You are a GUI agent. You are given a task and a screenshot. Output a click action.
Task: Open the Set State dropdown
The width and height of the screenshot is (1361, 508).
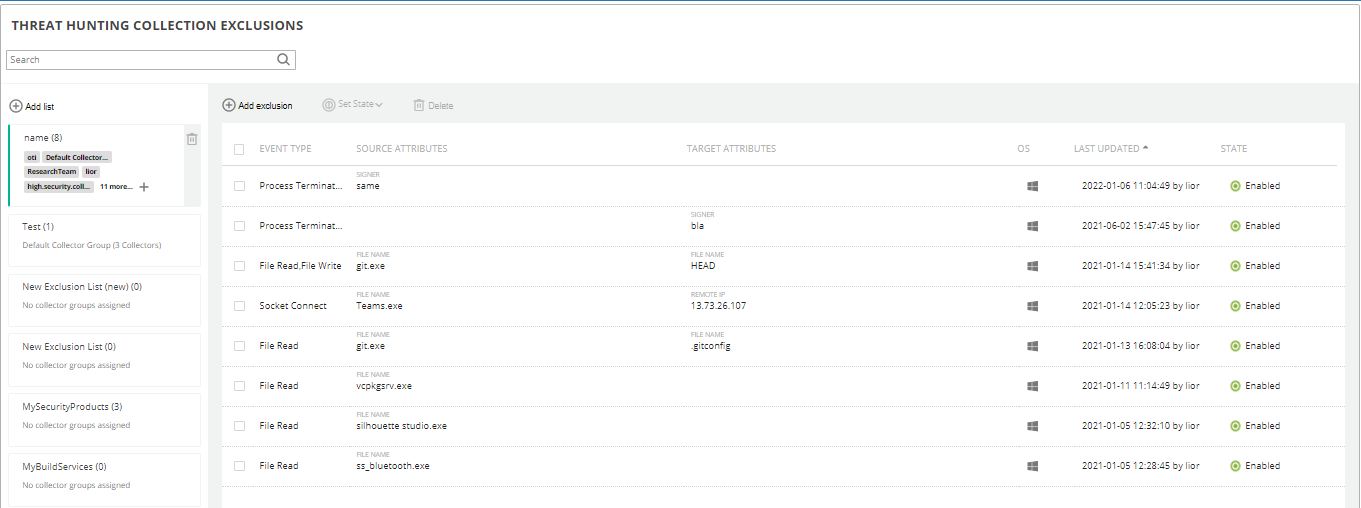(x=354, y=105)
